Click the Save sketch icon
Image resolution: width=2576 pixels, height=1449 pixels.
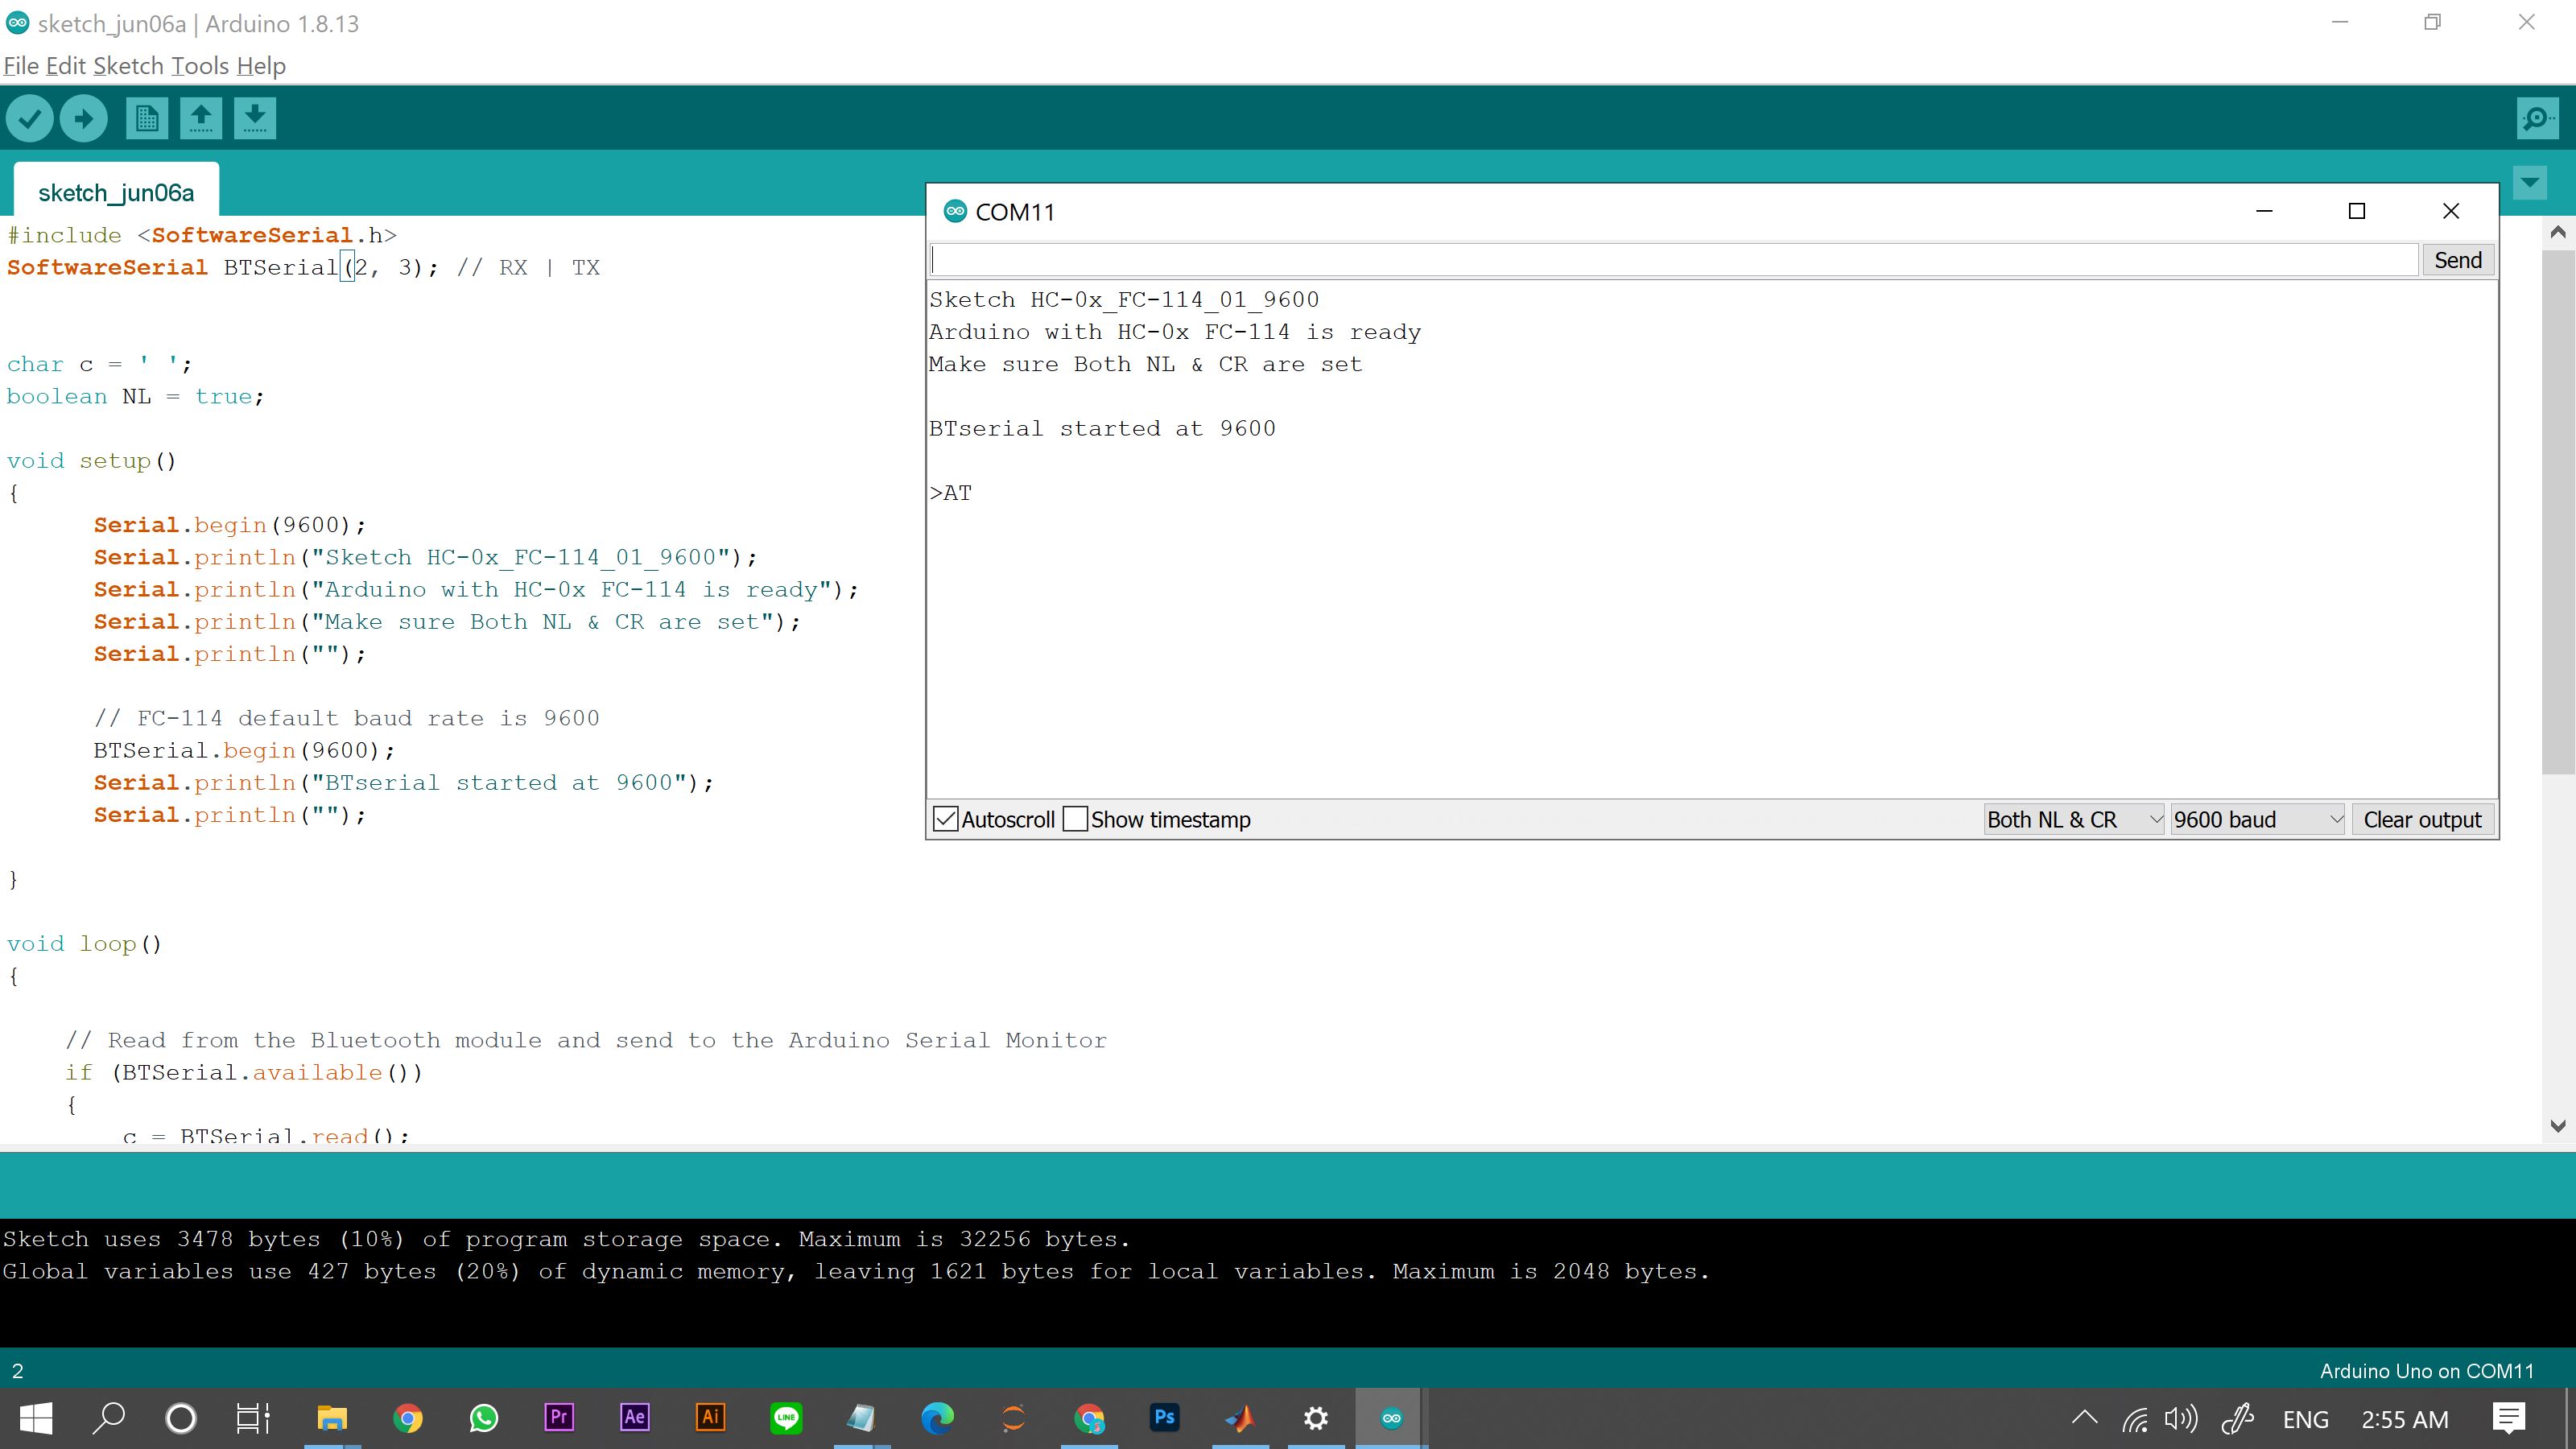pyautogui.click(x=255, y=119)
